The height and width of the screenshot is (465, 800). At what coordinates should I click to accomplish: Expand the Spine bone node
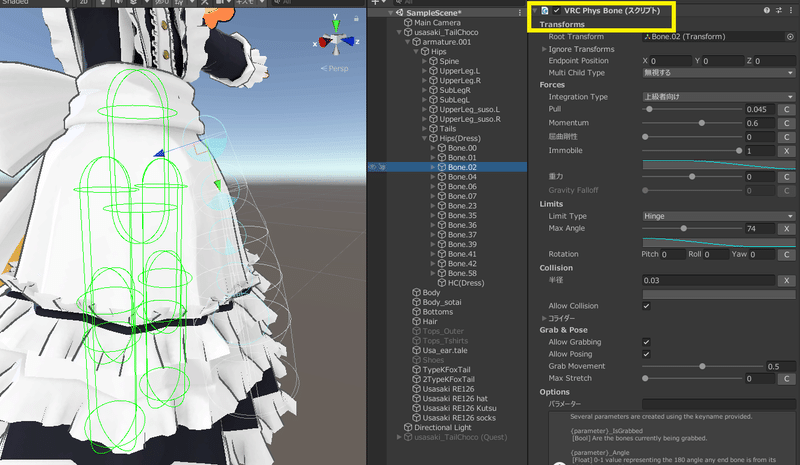[424, 61]
